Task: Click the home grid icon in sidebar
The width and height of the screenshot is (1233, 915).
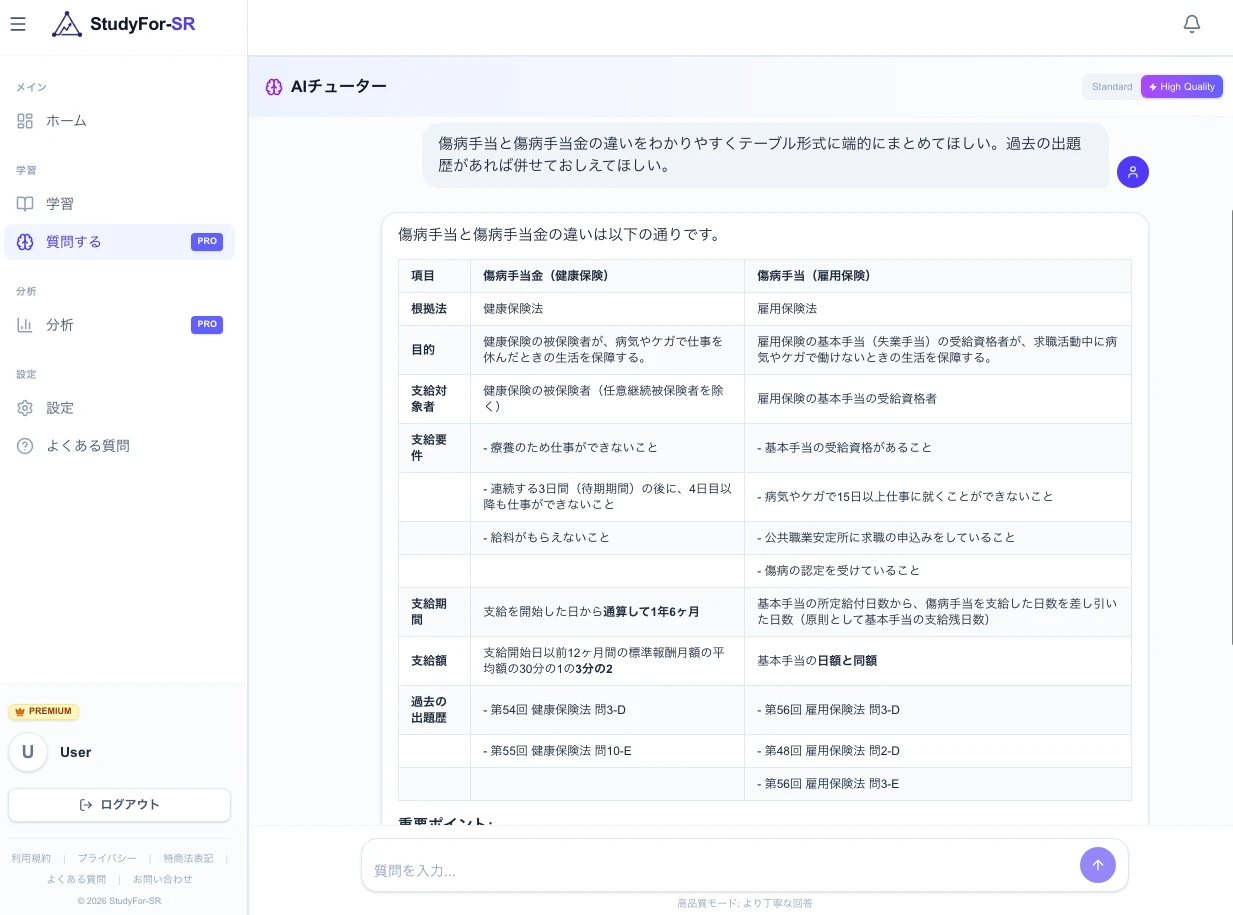Action: [x=25, y=121]
